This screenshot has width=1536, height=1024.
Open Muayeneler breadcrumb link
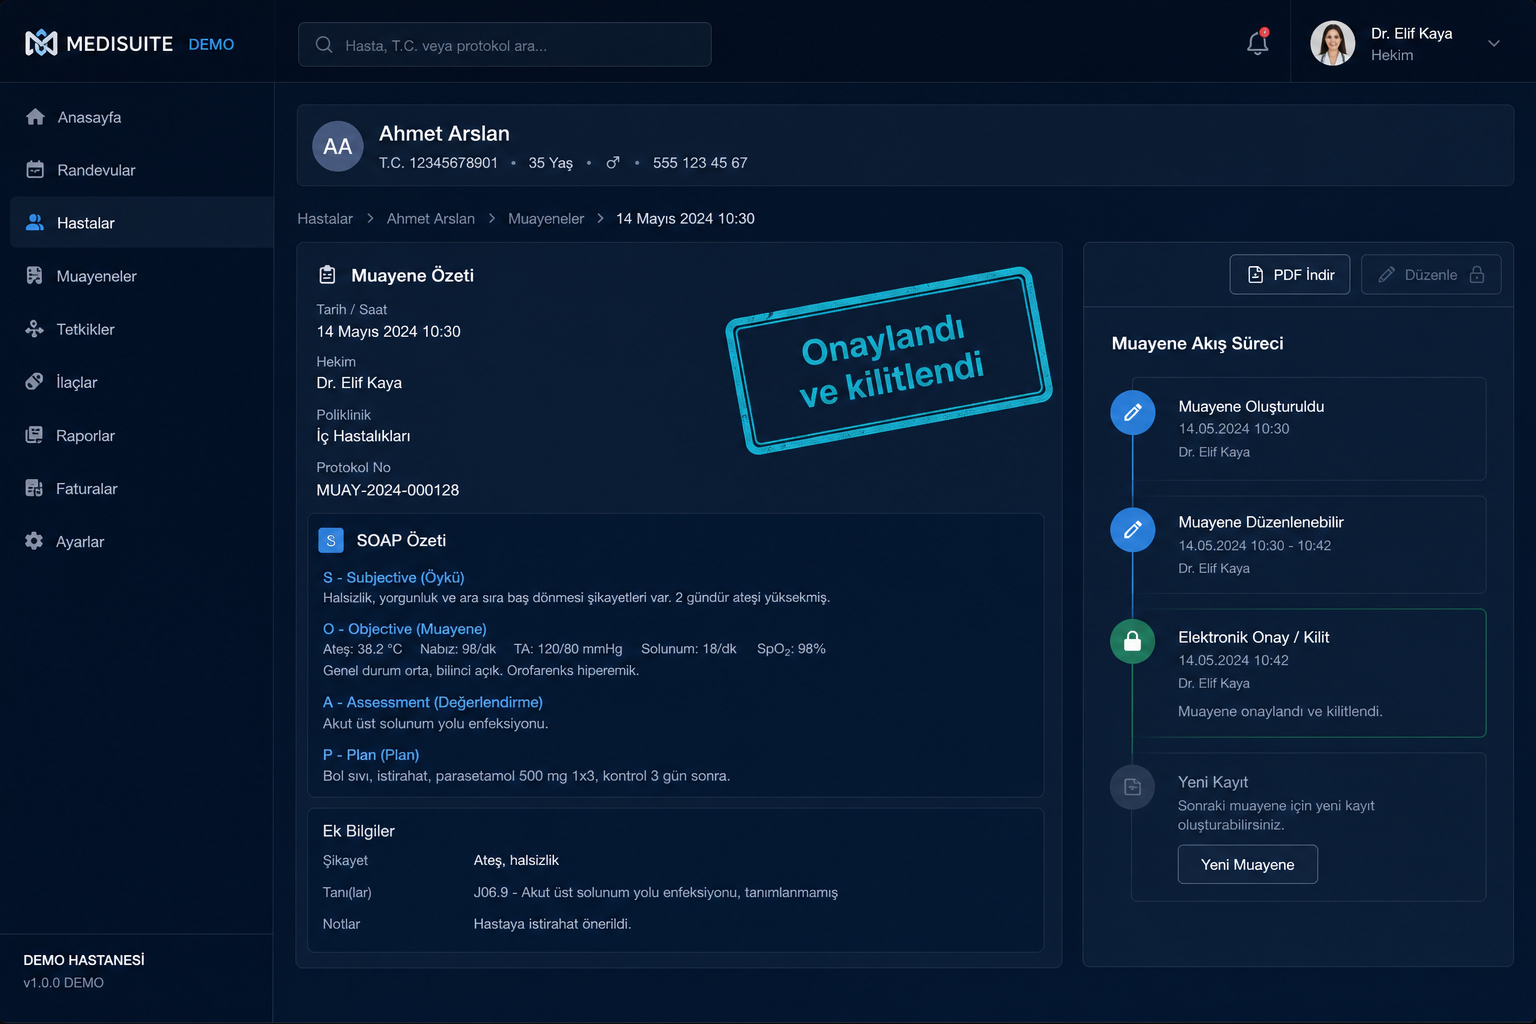click(546, 219)
